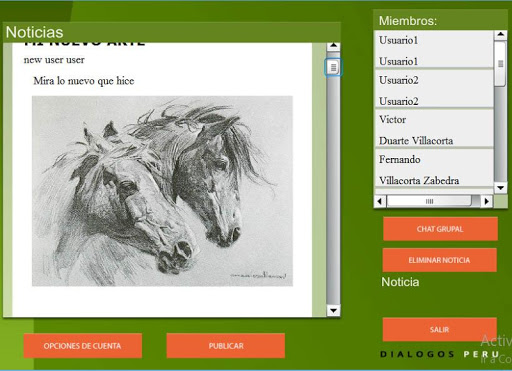Click the members list scroll up arrow

[500, 34]
